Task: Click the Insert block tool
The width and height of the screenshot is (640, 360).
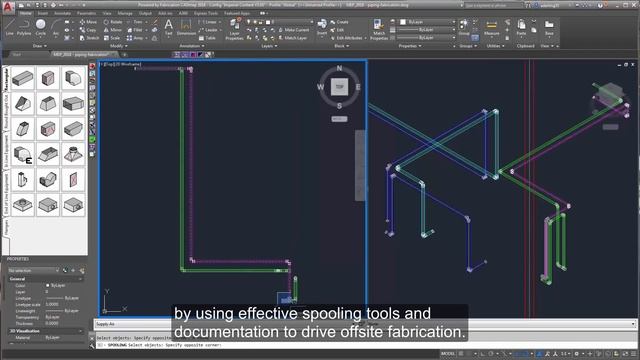Action: click(322, 27)
